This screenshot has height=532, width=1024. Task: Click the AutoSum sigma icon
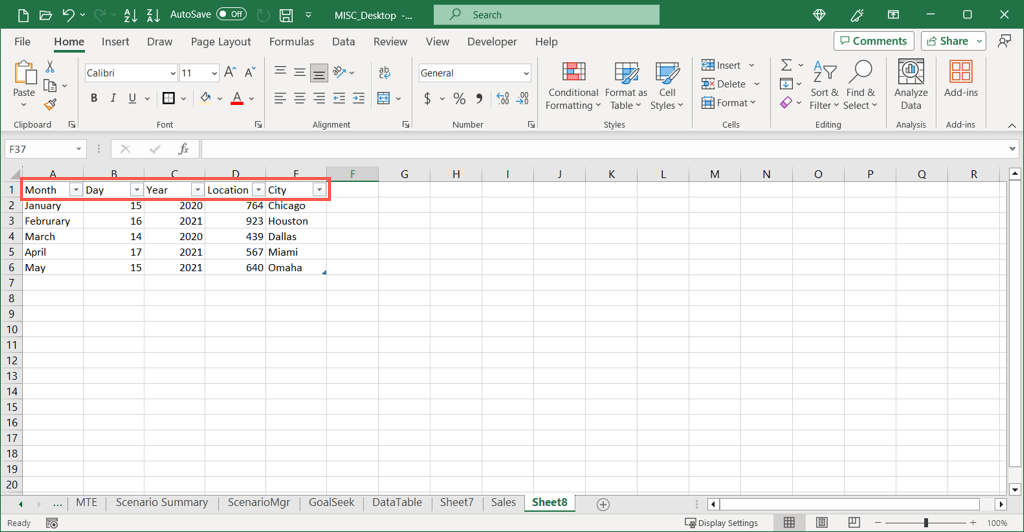[787, 65]
